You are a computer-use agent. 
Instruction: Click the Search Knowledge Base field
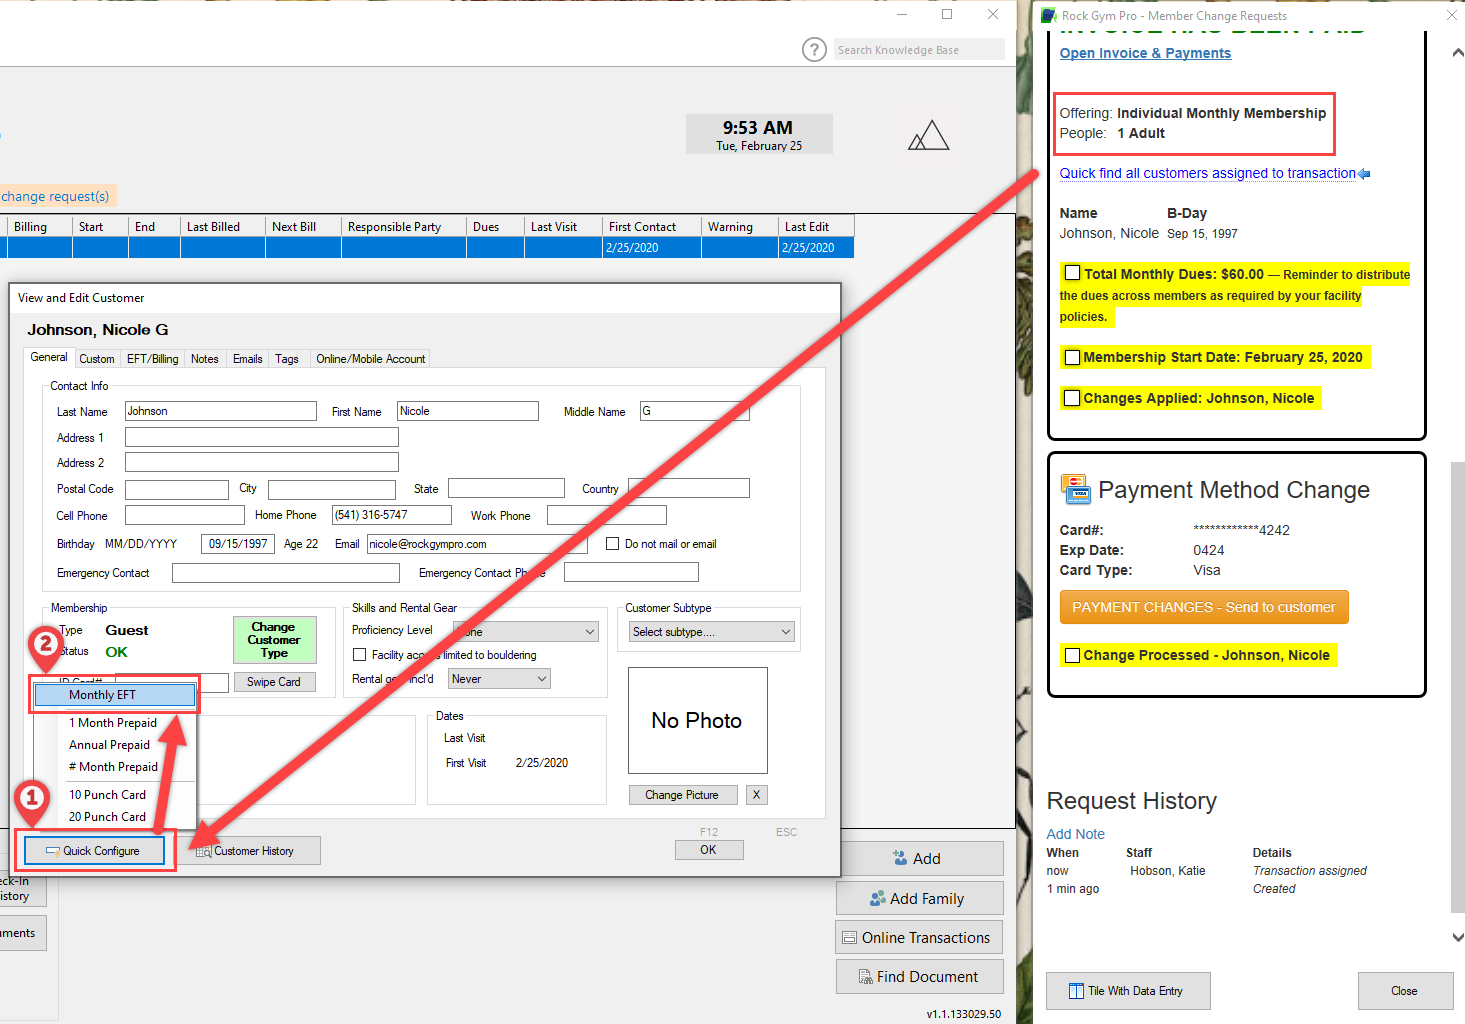919,50
